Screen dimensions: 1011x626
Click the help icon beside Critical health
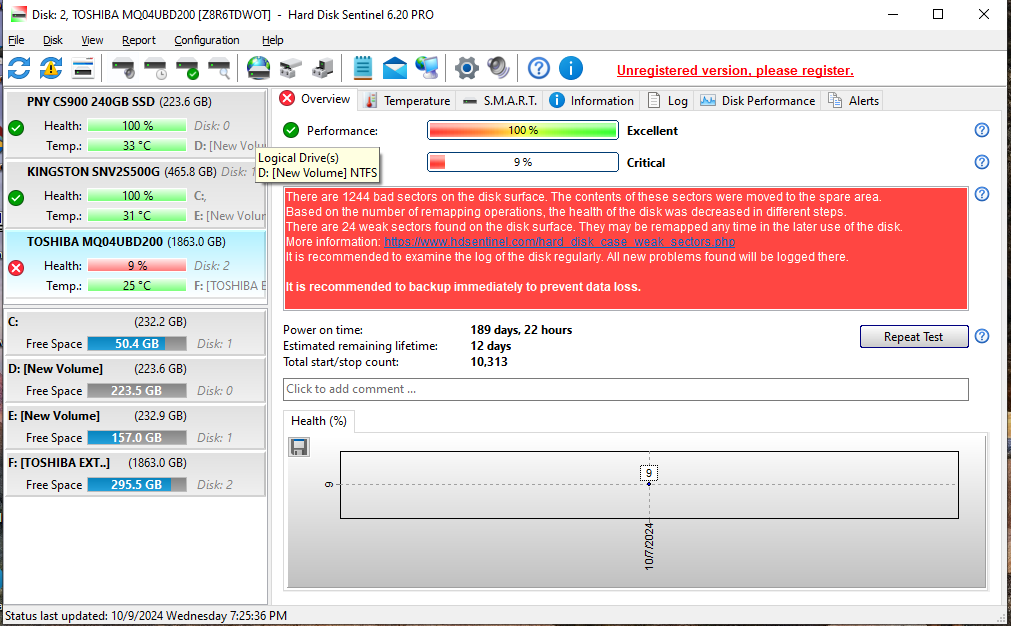pos(981,162)
